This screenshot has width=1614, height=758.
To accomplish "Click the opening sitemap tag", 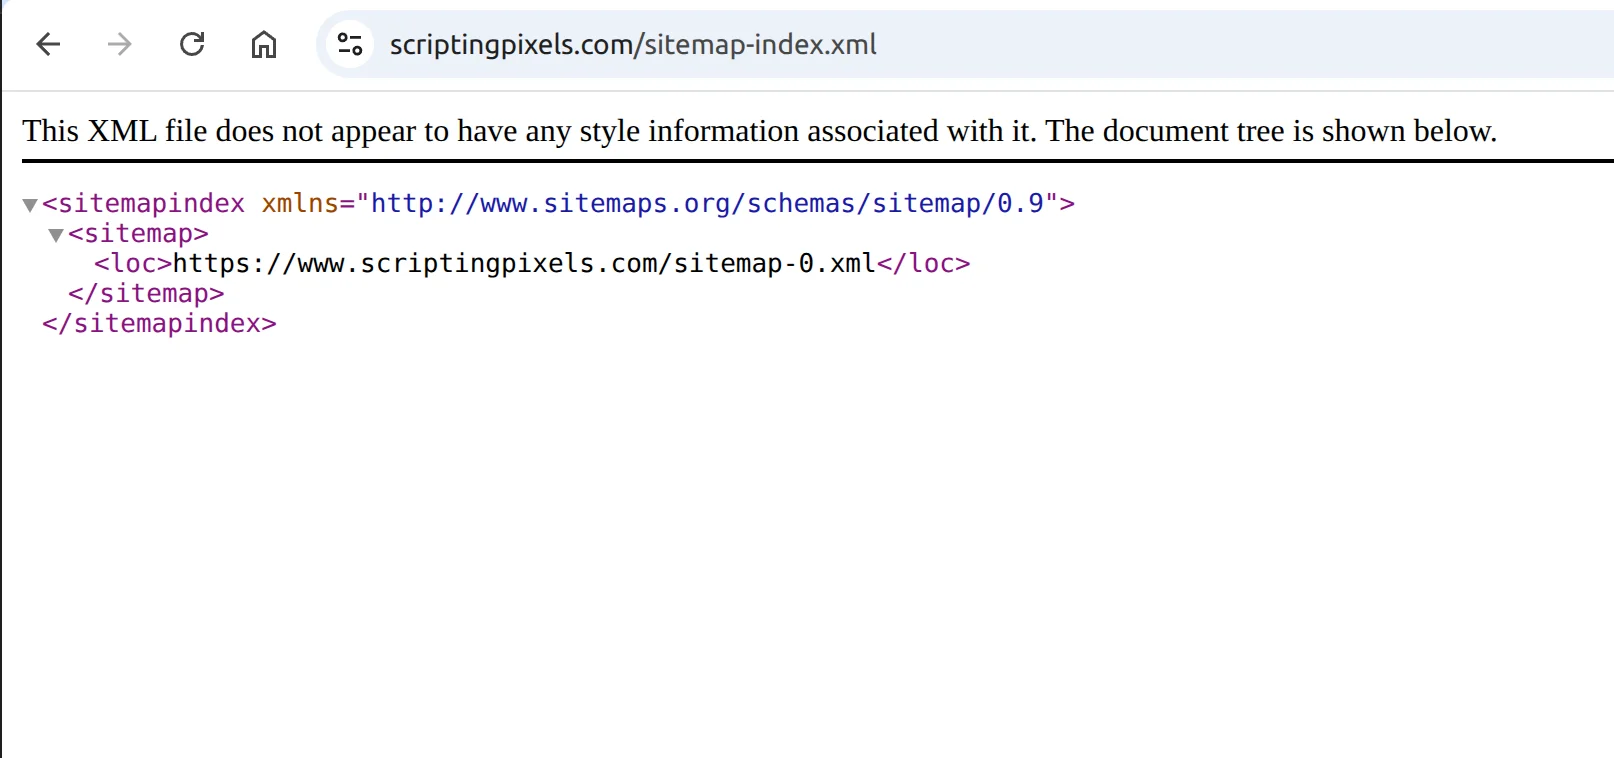I will (138, 233).
